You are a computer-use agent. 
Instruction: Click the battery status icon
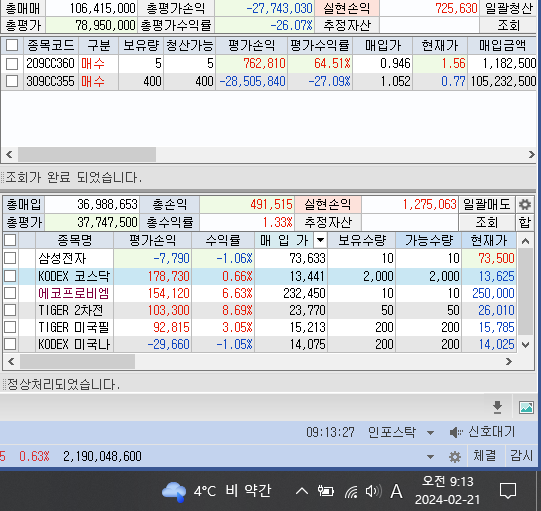click(325, 491)
